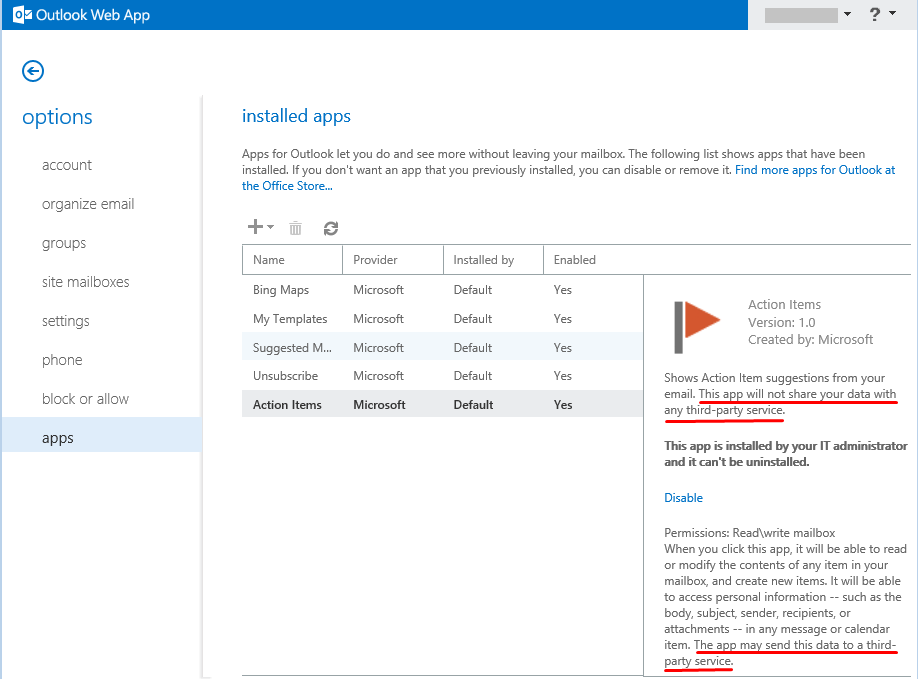This screenshot has height=679, width=918.
Task: Click the Disable link for Action Items
Action: (x=683, y=498)
